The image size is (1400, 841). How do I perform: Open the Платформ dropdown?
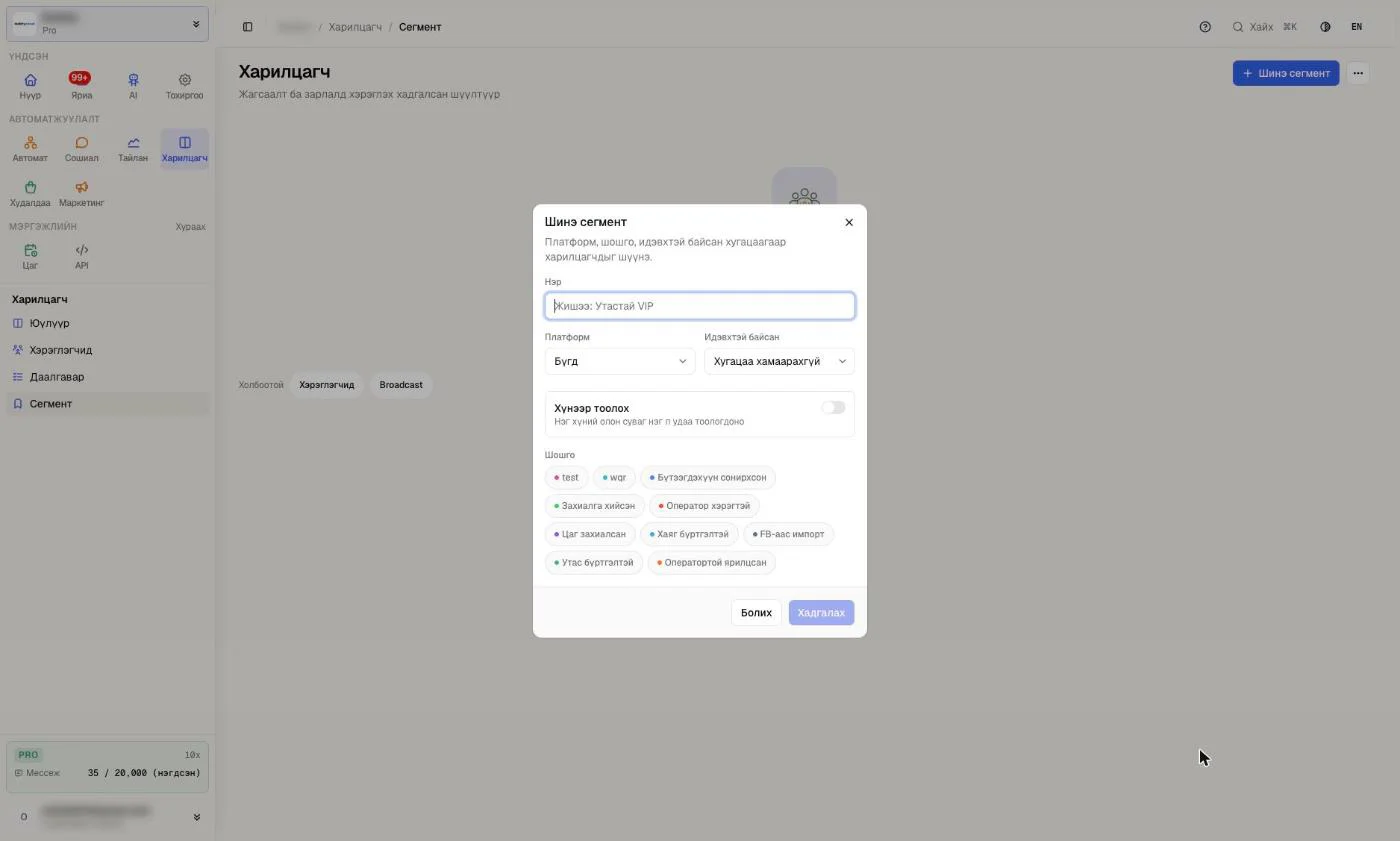pos(620,361)
